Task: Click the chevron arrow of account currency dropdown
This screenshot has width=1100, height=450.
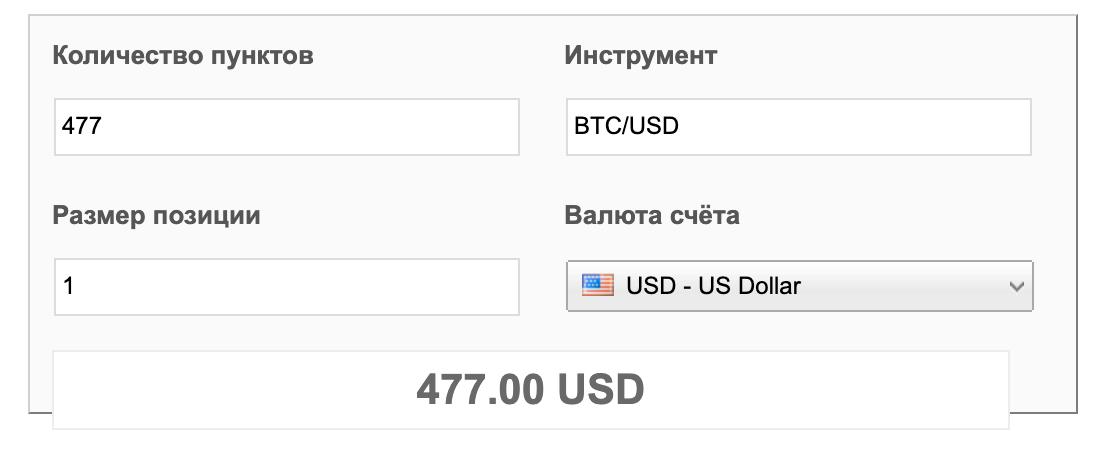Action: pos(1016,287)
